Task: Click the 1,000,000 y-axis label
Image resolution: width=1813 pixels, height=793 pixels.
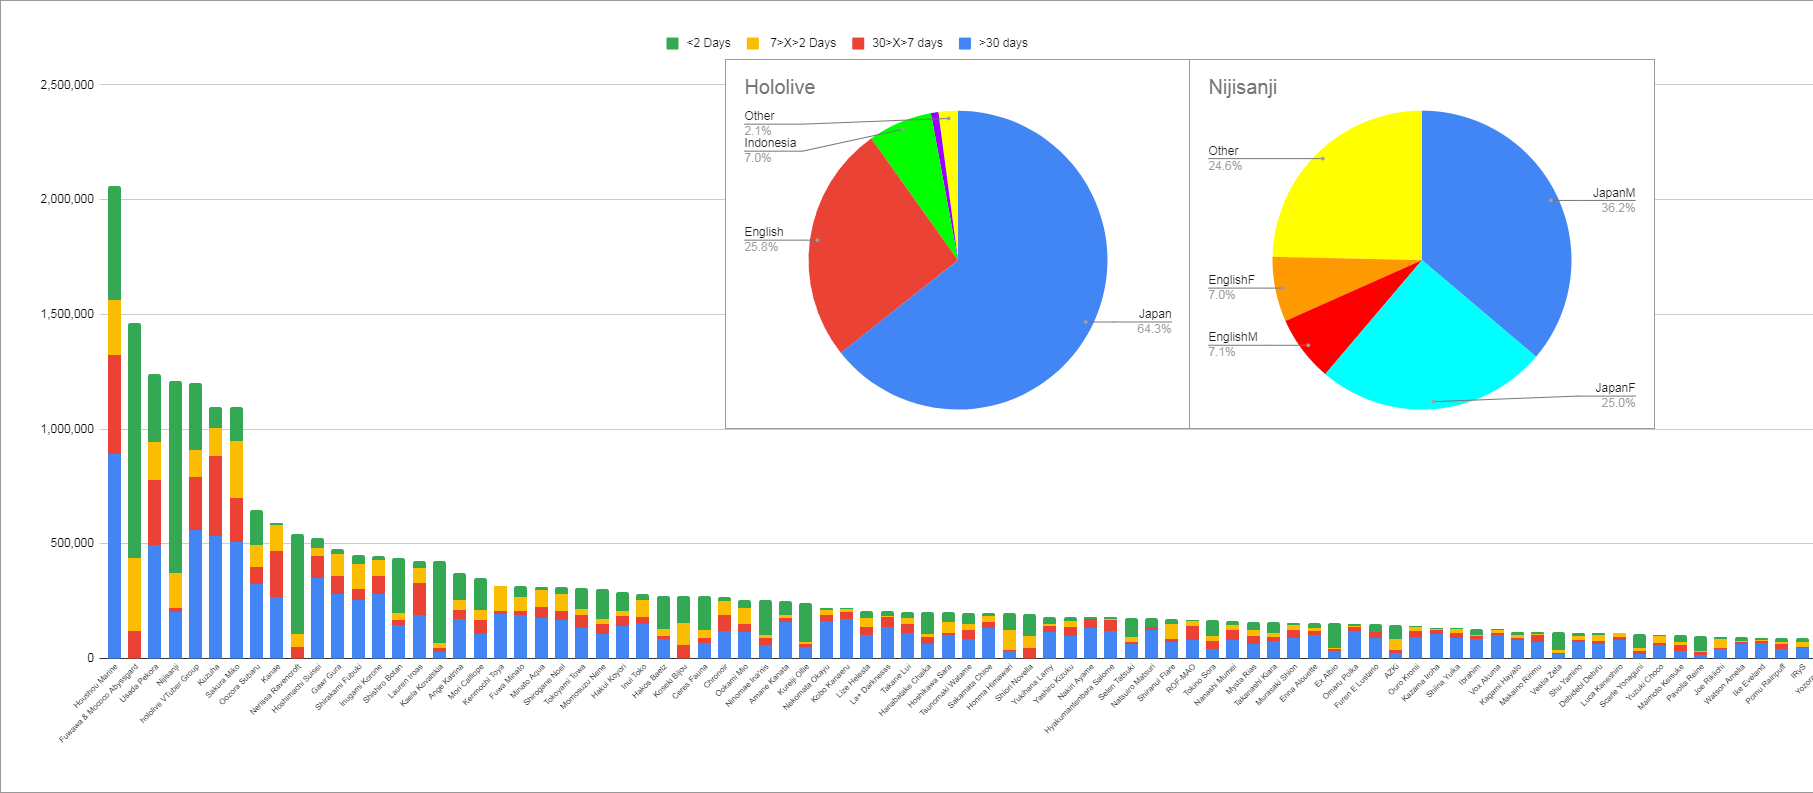Action: click(67, 429)
